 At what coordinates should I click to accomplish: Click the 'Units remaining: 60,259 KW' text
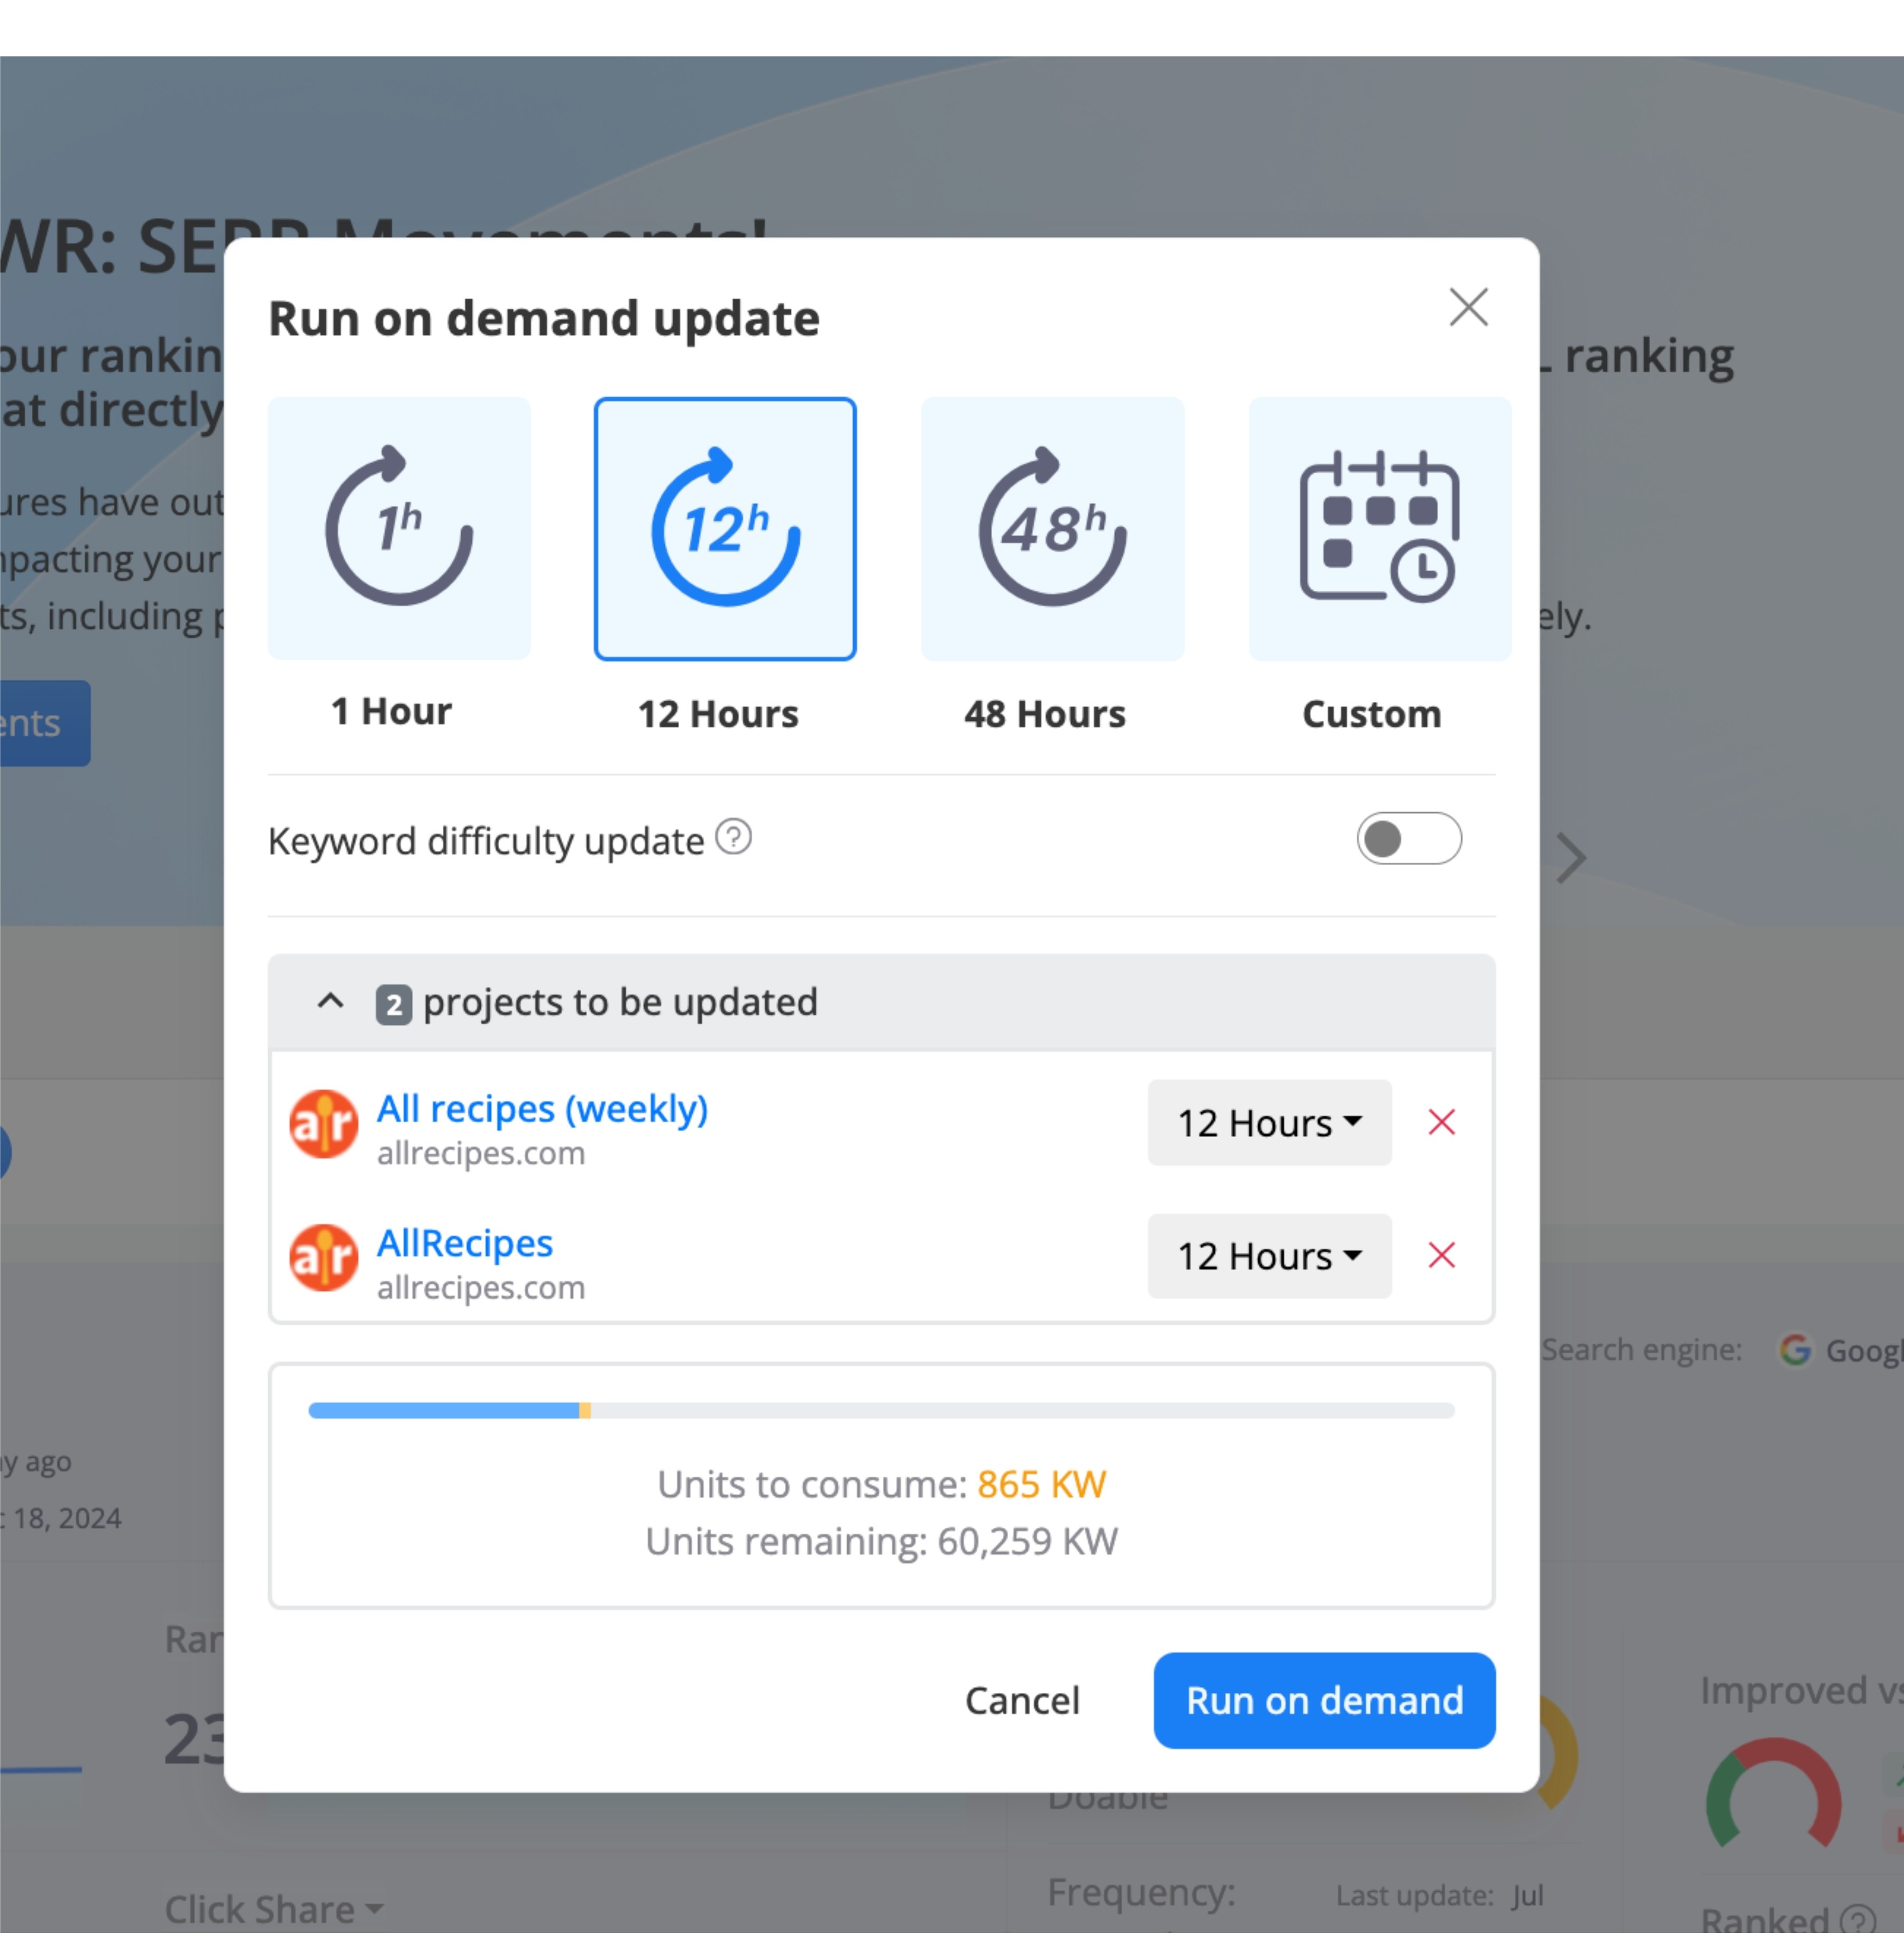[881, 1542]
